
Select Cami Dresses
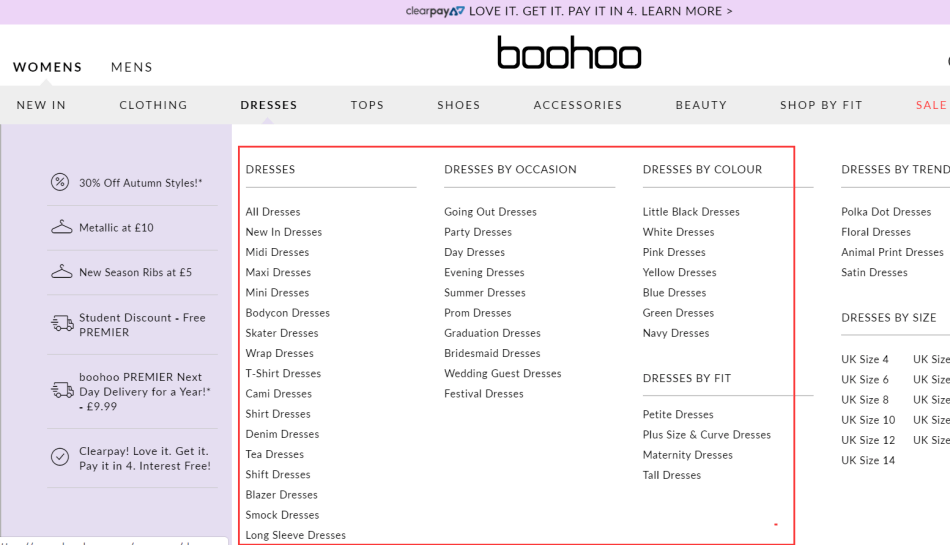278,393
